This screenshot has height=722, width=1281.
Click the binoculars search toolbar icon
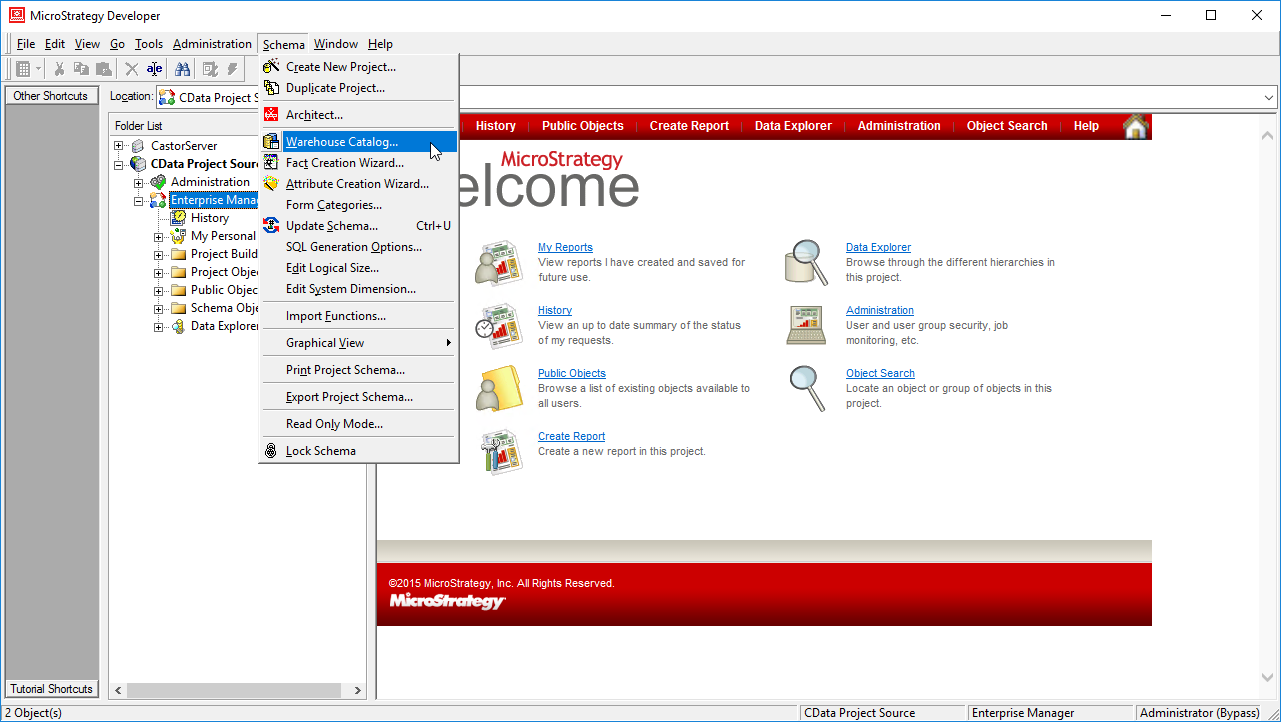182,69
